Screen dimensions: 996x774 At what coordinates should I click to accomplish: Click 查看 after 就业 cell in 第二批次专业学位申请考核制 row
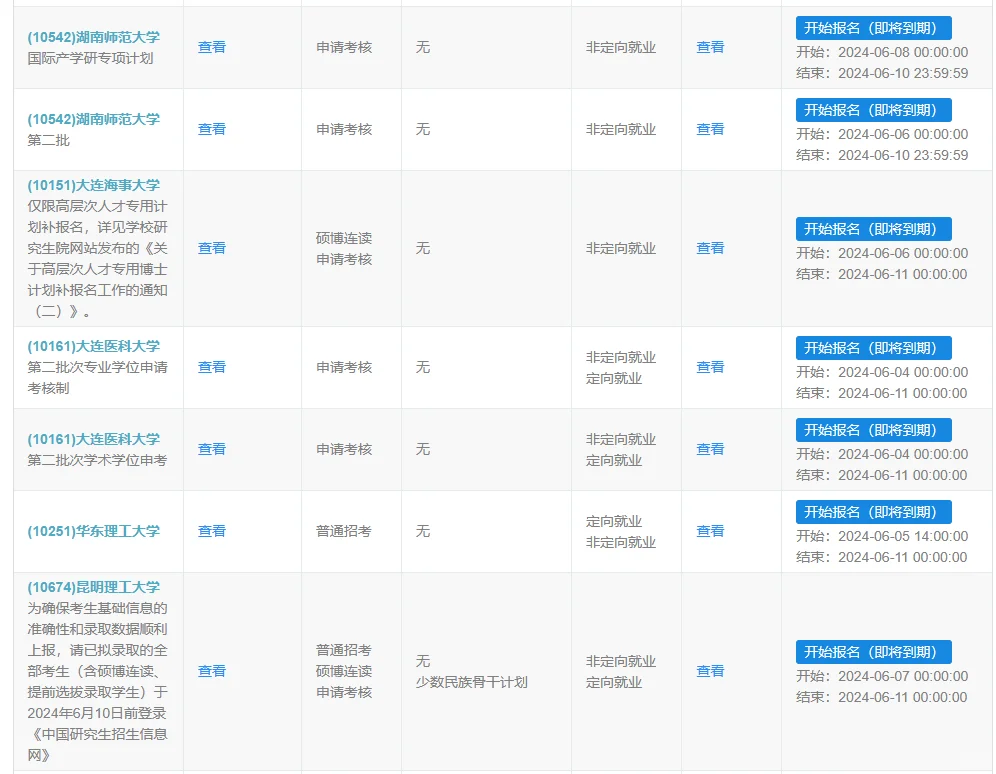(x=710, y=367)
